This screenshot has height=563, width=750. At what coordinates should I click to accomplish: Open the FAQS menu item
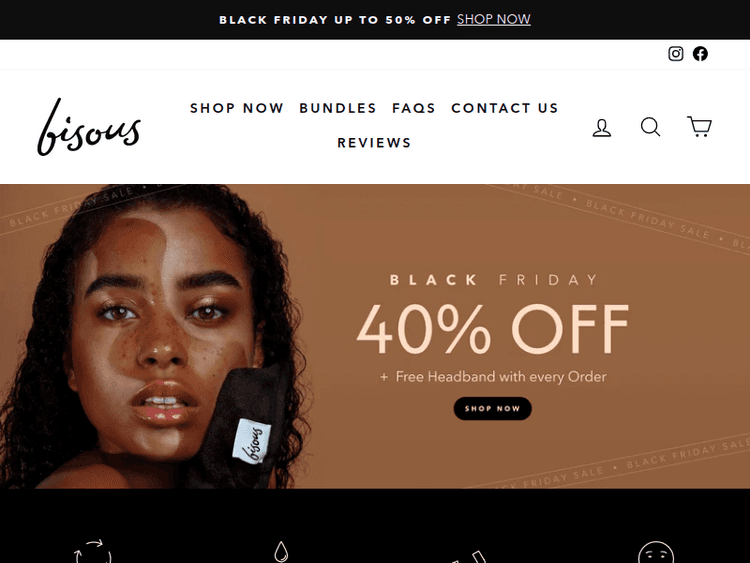pos(414,108)
